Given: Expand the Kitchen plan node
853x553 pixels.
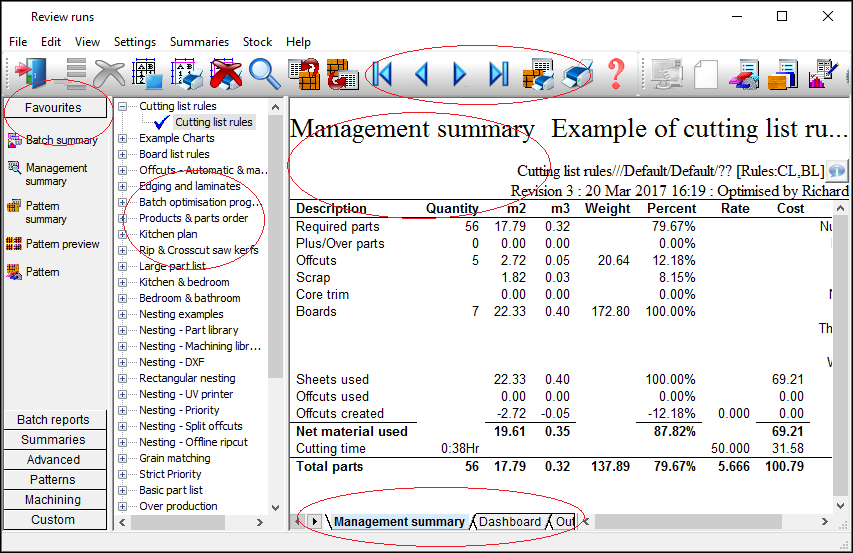Looking at the screenshot, I should [x=123, y=234].
